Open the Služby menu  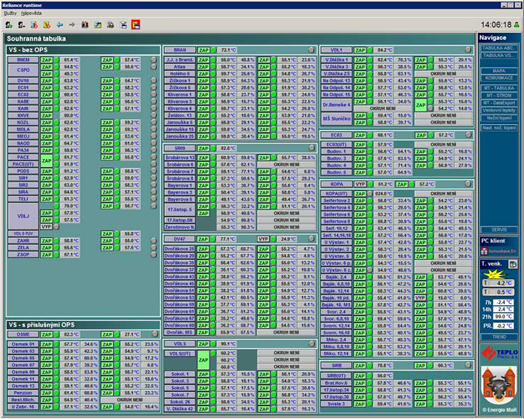click(10, 13)
